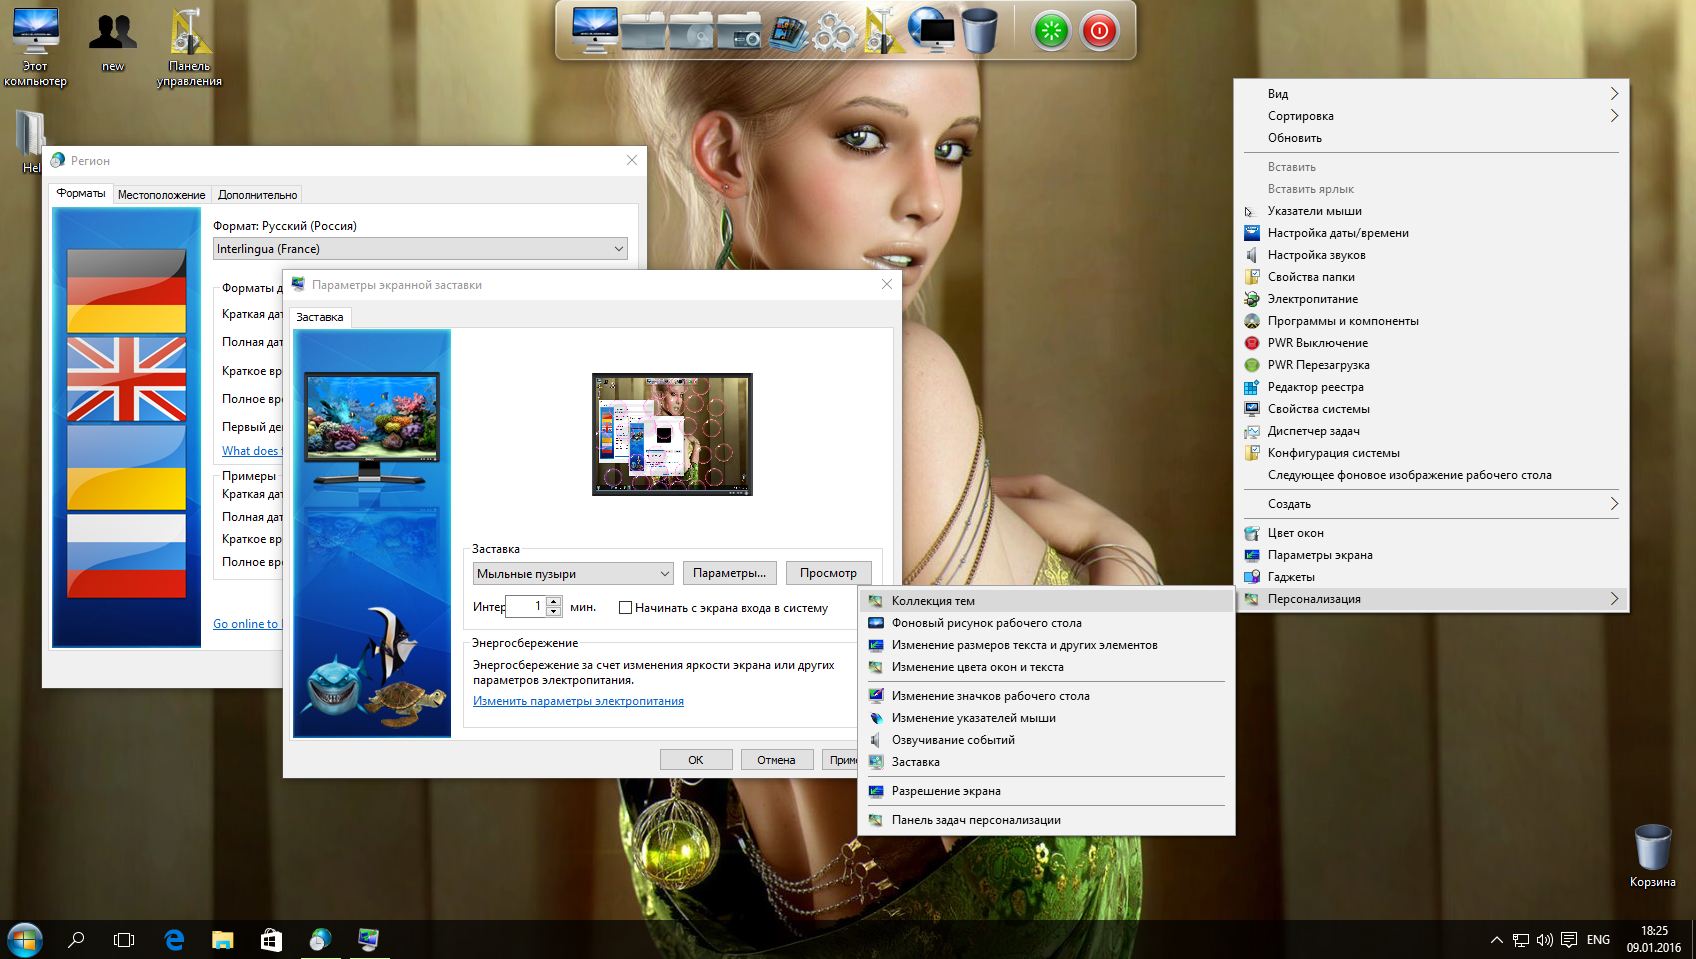Viewport: 1696px width, 959px height.
Task: Click the Просмотр button
Action: pyautogui.click(x=828, y=573)
